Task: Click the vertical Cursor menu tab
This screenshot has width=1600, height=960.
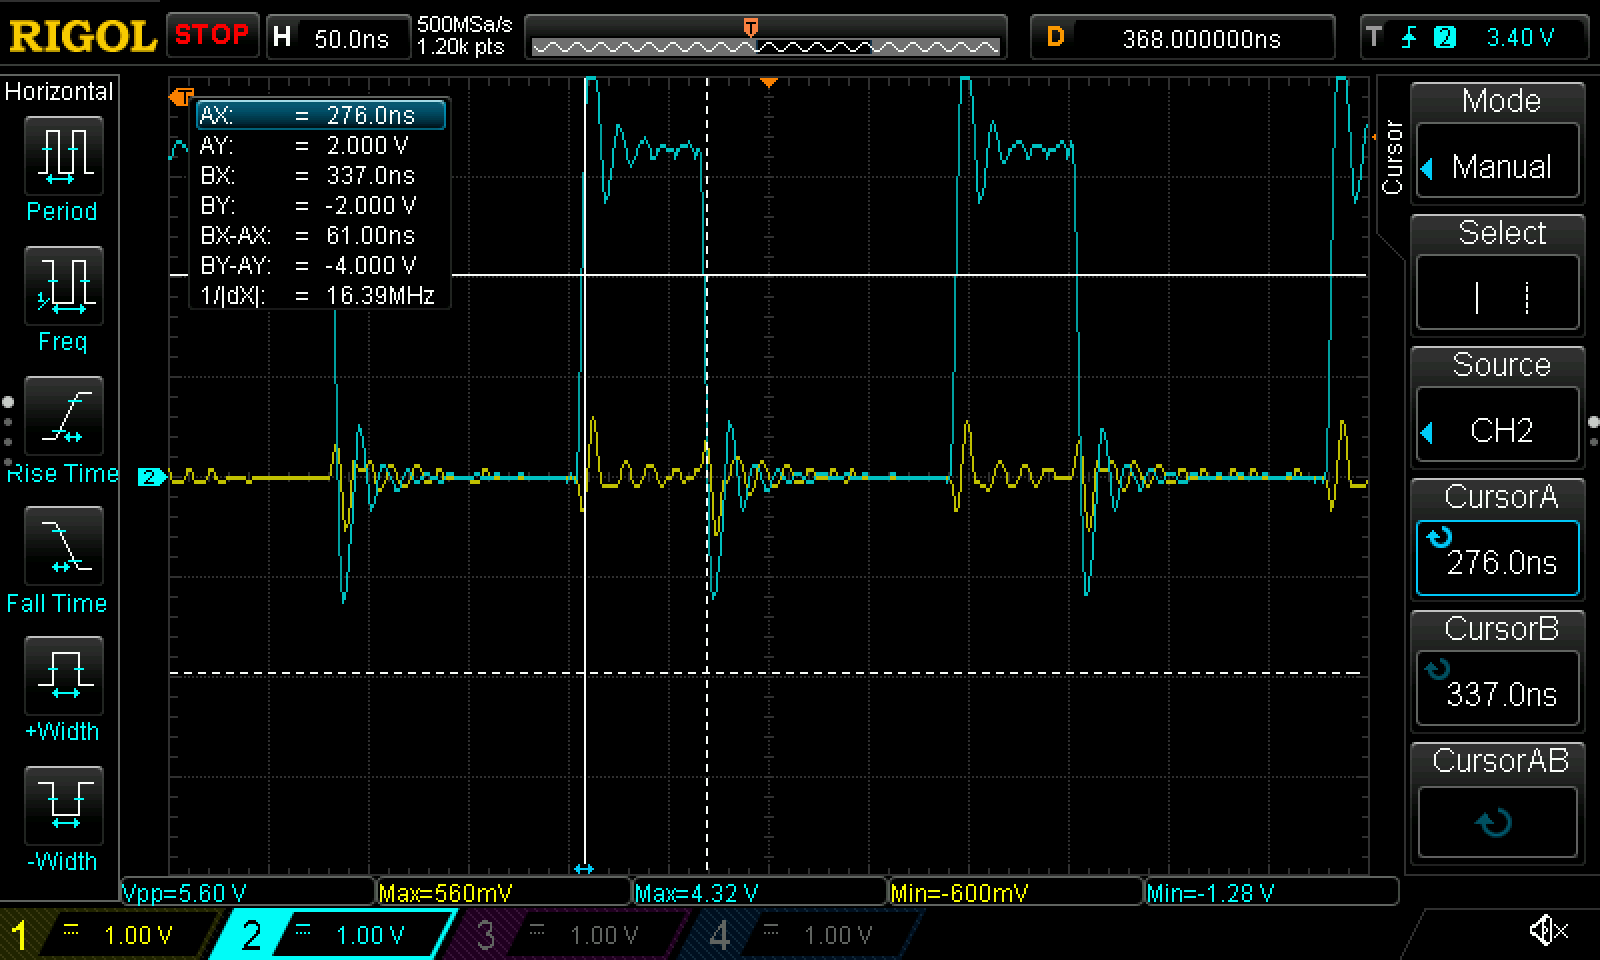Action: tap(1392, 157)
